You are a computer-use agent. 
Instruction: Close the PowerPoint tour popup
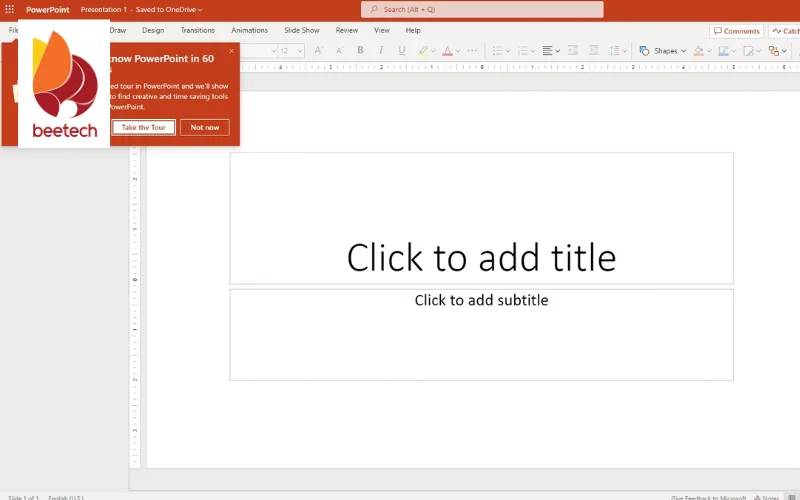pyautogui.click(x=232, y=51)
